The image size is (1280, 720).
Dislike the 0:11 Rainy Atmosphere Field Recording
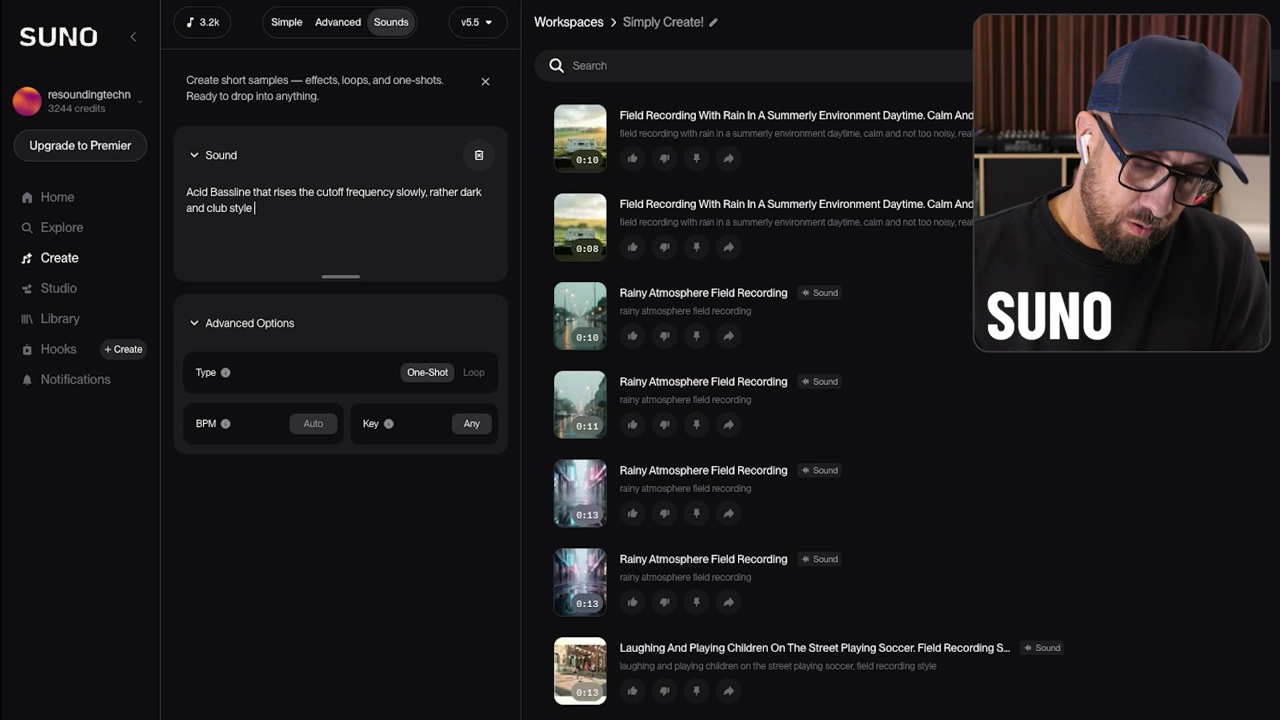(664, 425)
